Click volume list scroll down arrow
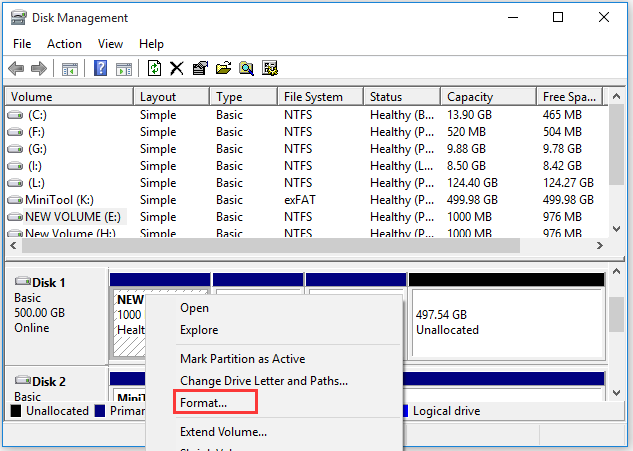Screen dimensions: 633x451 [x=616, y=229]
